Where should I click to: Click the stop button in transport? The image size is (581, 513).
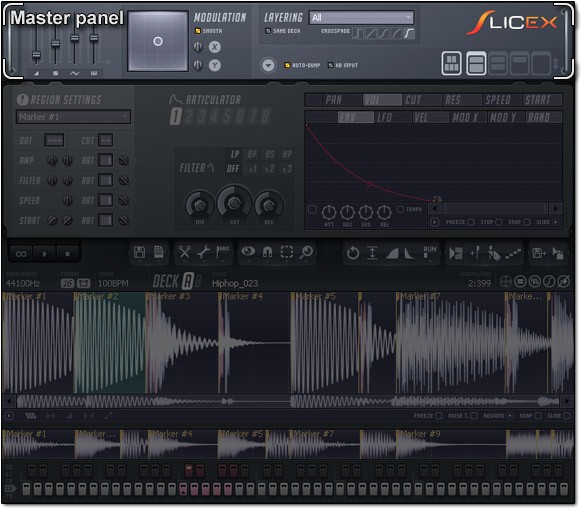pos(67,254)
